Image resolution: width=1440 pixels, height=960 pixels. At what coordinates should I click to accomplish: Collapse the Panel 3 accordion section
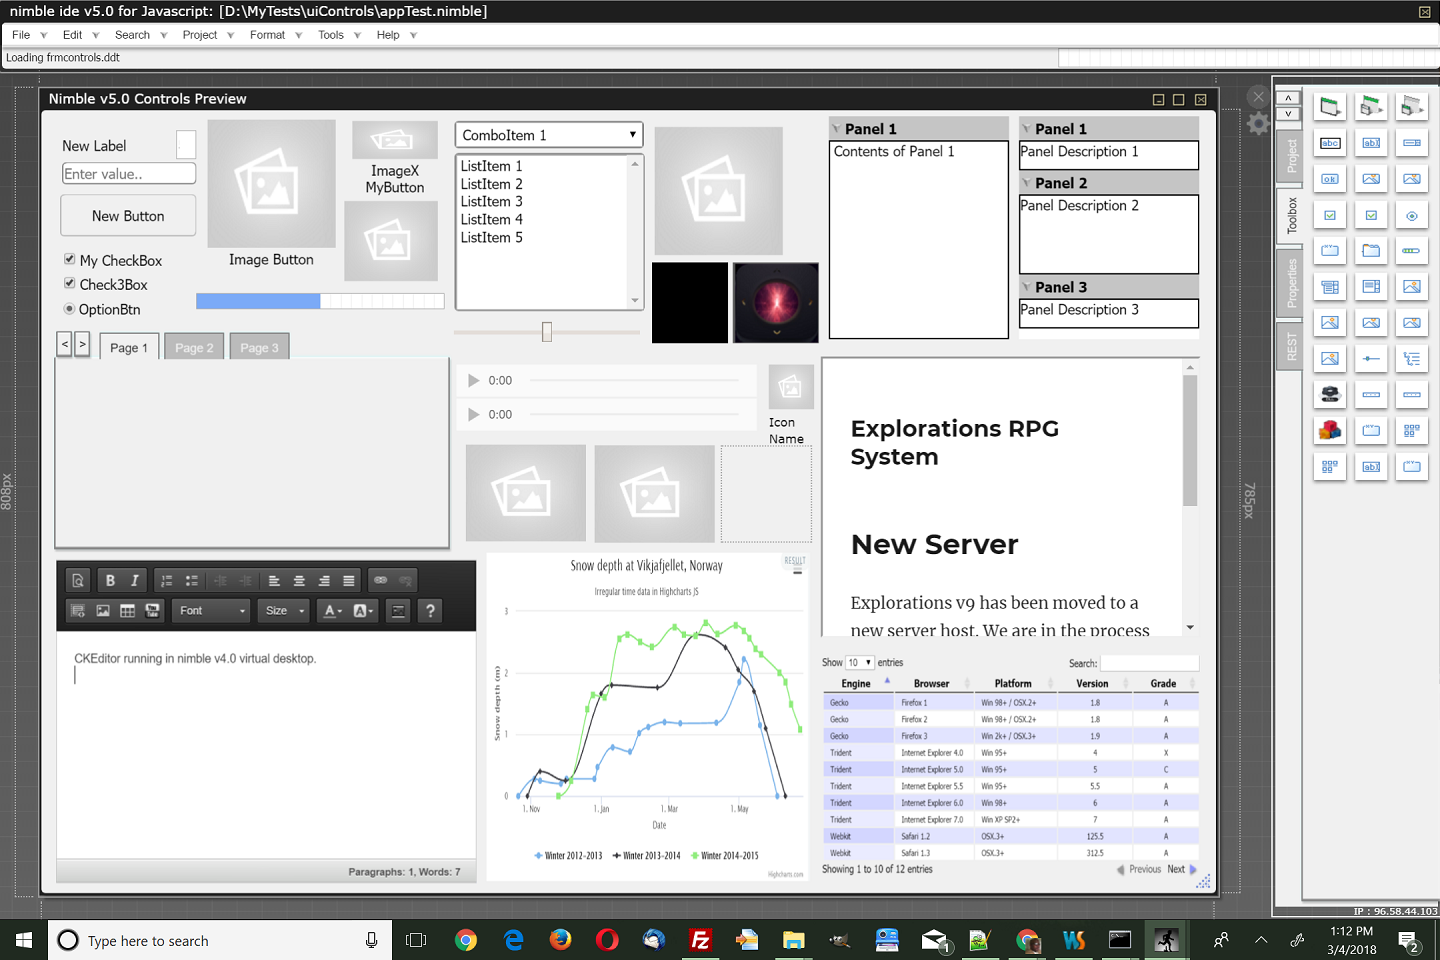pos(1109,287)
